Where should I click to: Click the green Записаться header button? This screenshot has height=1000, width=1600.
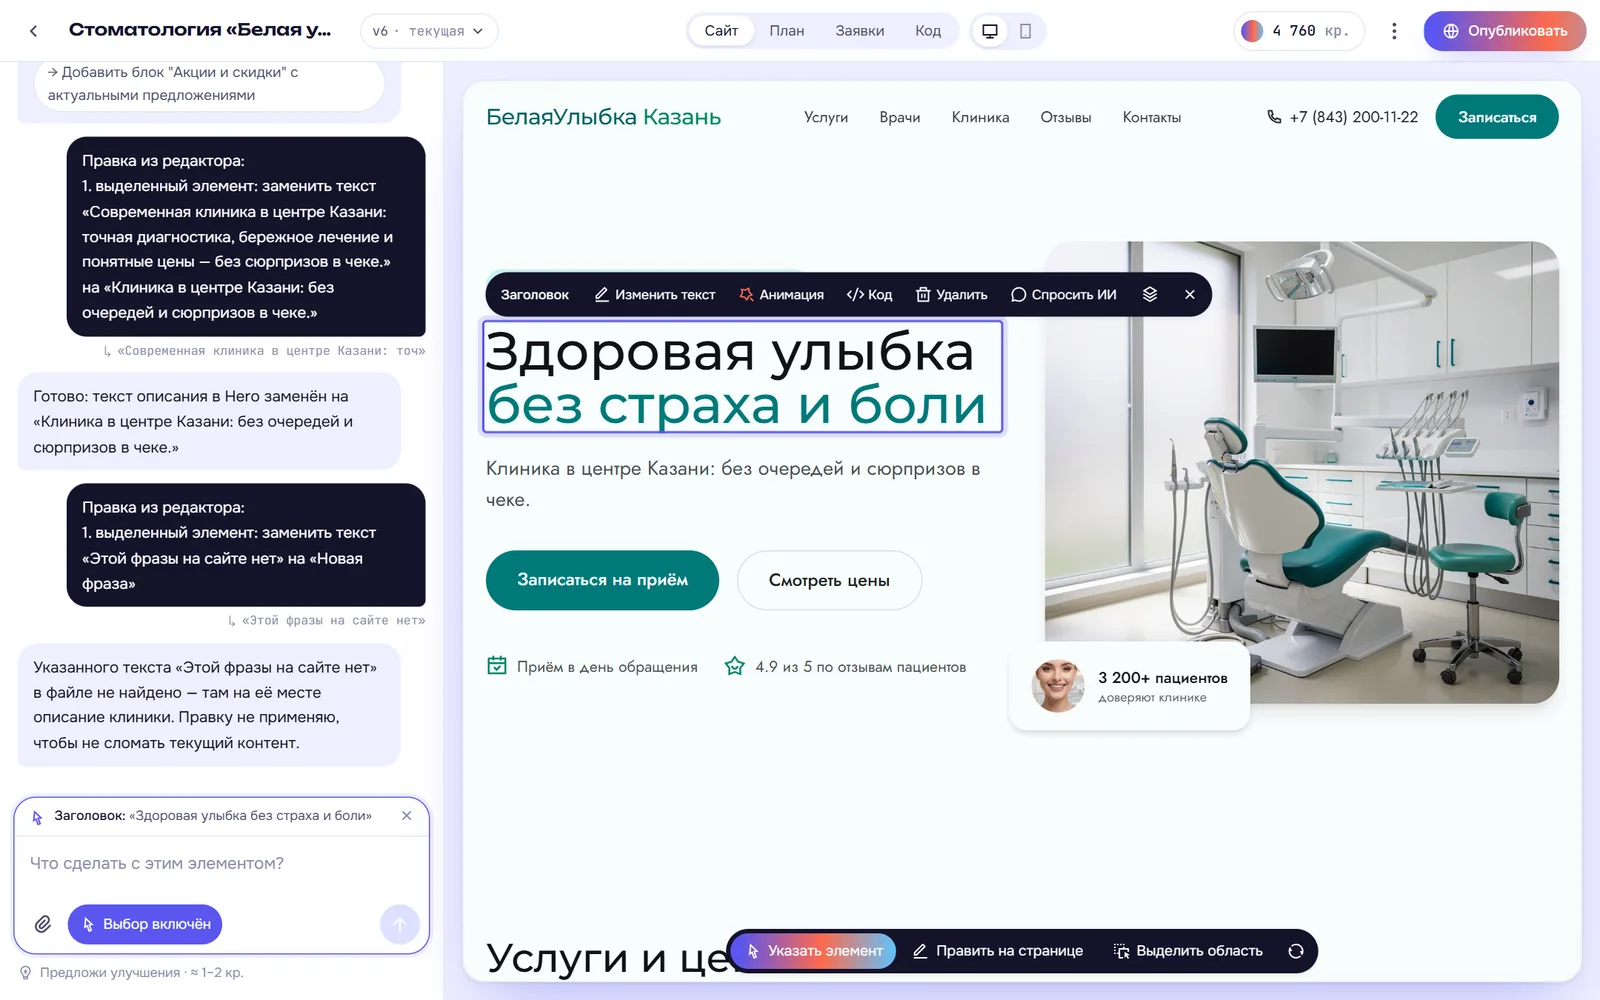[1497, 117]
